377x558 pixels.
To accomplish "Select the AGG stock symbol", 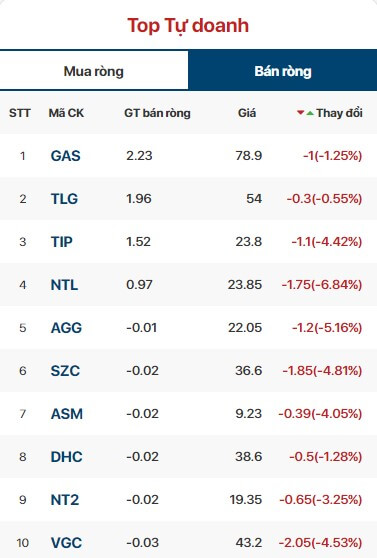I will (x=66, y=327).
